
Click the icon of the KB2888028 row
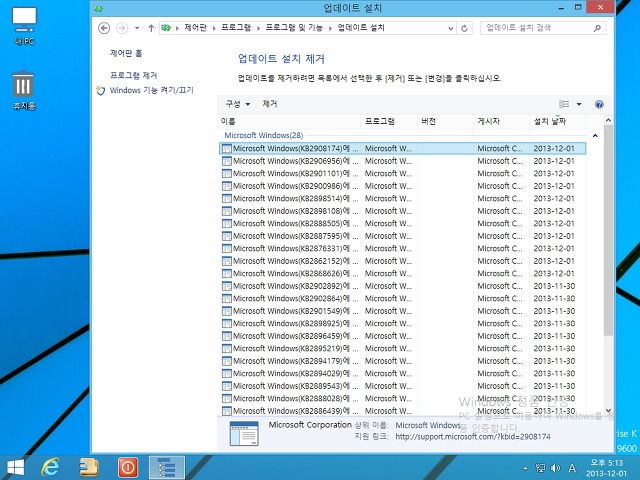pyautogui.click(x=227, y=399)
